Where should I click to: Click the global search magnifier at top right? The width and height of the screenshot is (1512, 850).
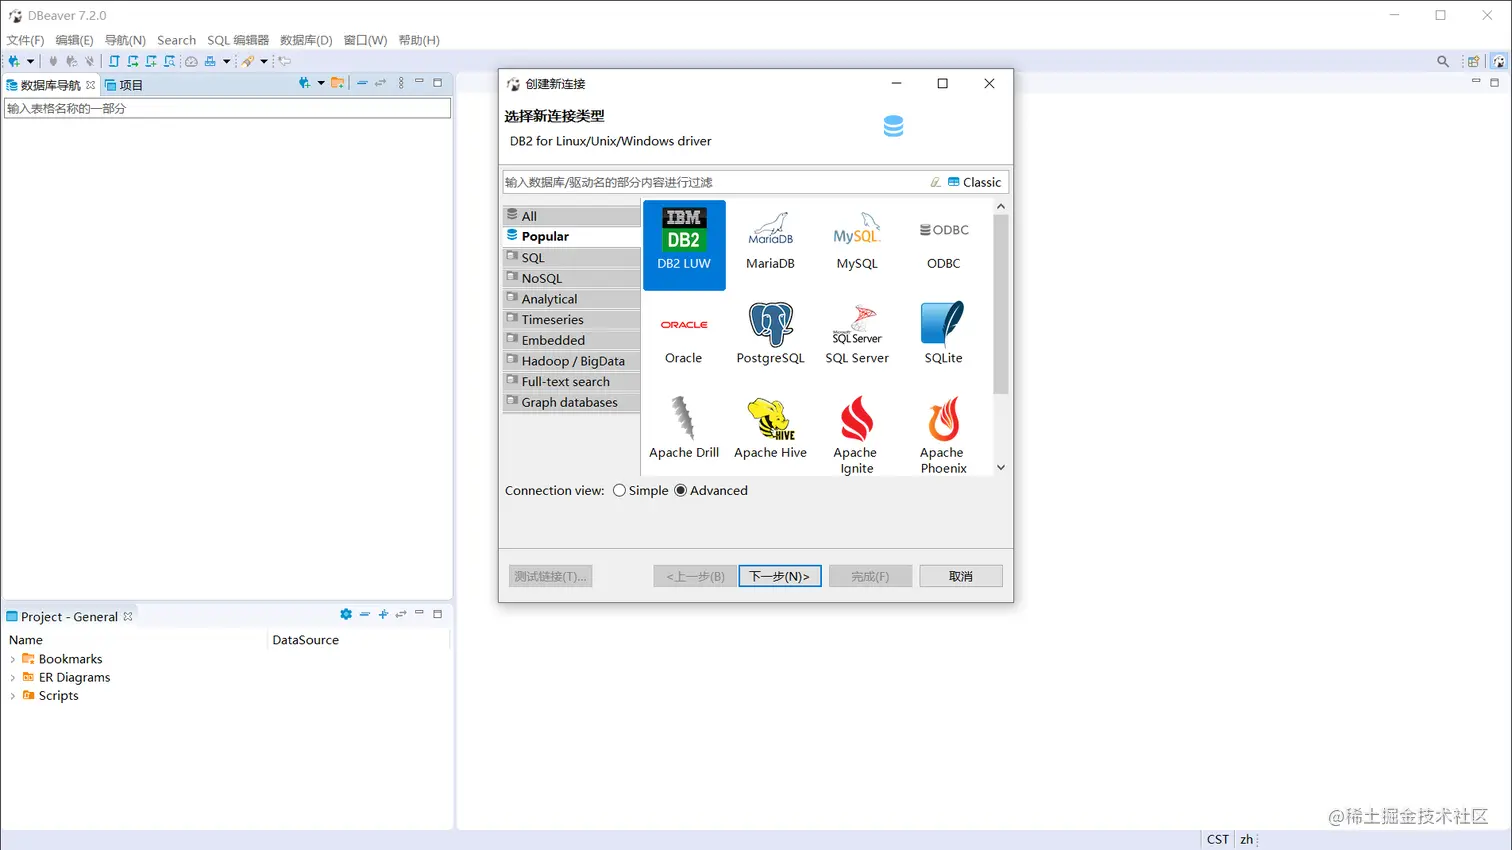tap(1443, 61)
